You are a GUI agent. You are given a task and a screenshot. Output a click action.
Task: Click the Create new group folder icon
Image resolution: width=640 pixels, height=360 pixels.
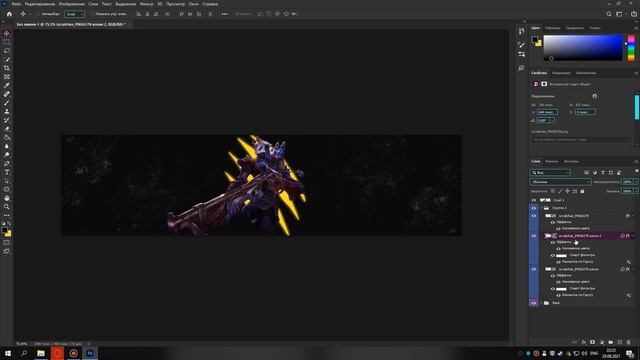(x=611, y=342)
